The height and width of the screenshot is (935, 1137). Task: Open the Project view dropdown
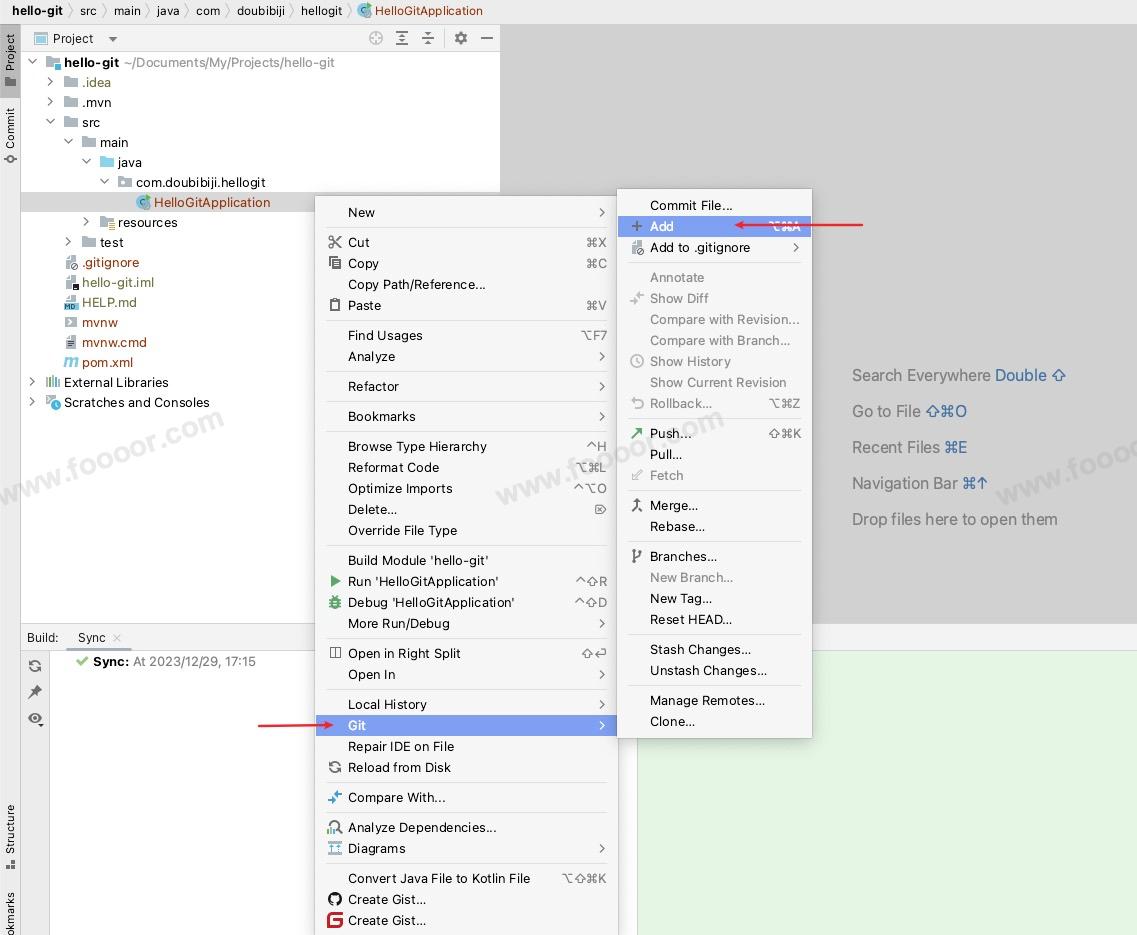tap(112, 39)
